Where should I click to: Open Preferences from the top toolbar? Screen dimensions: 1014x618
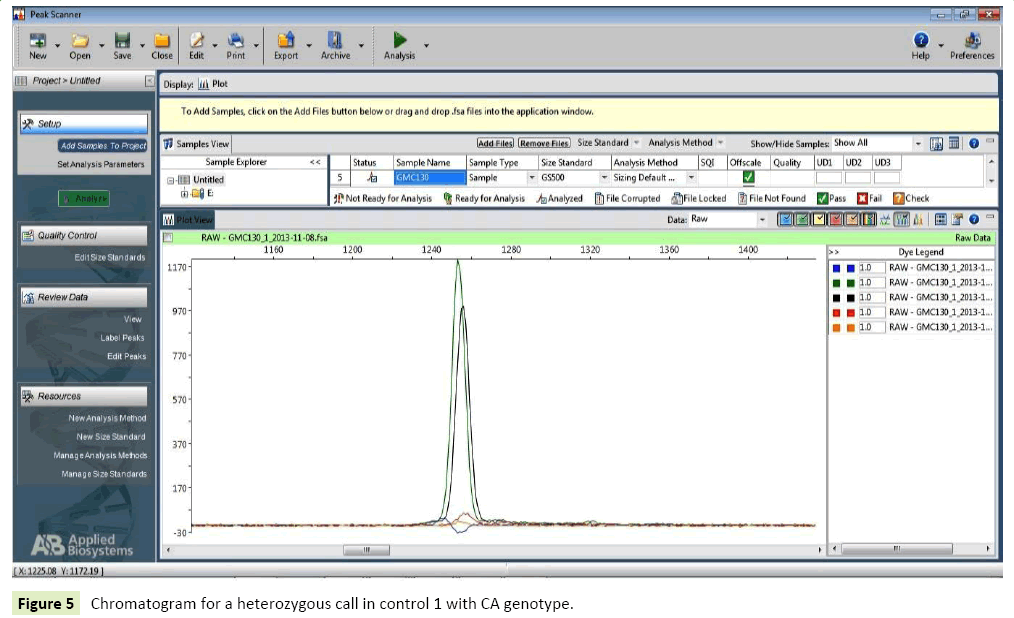(x=972, y=41)
